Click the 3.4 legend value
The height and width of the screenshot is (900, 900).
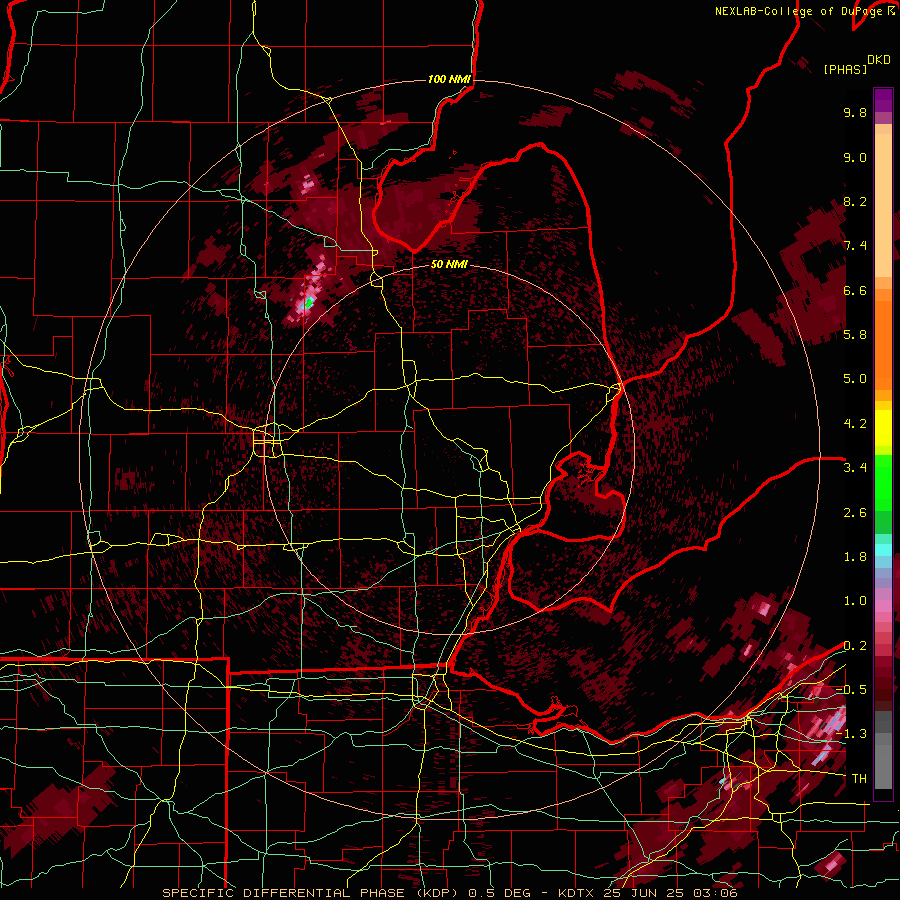(x=855, y=468)
